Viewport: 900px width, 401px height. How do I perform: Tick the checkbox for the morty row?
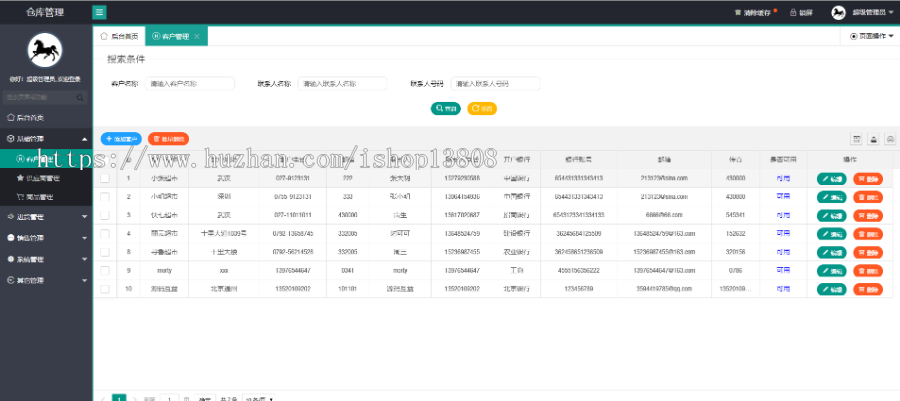point(104,270)
